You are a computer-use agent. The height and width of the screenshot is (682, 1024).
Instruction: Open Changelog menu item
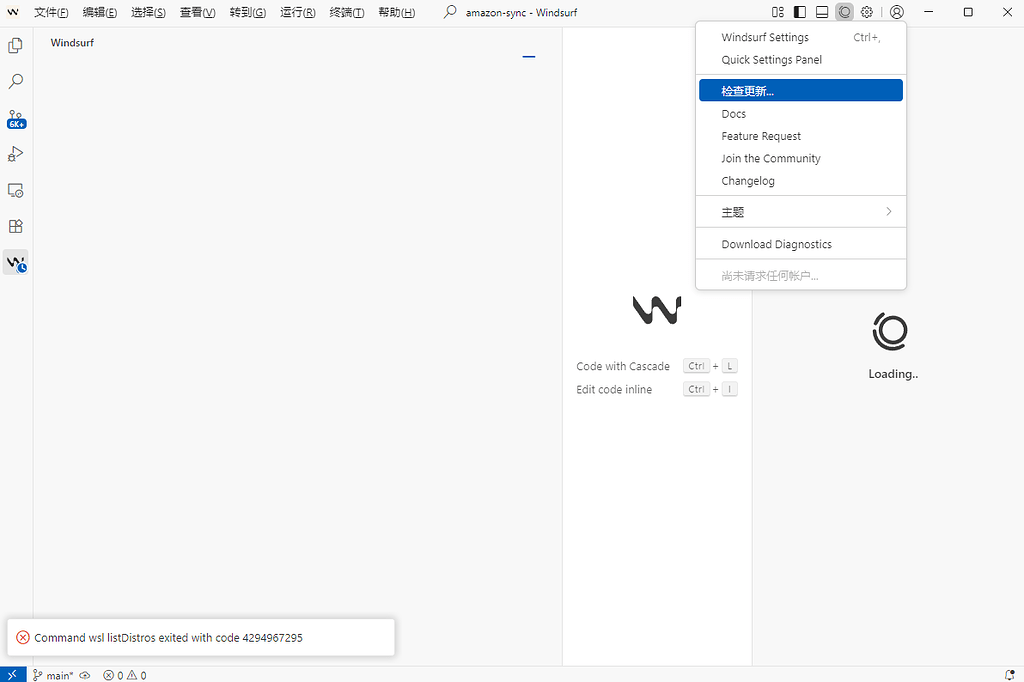coord(801,181)
